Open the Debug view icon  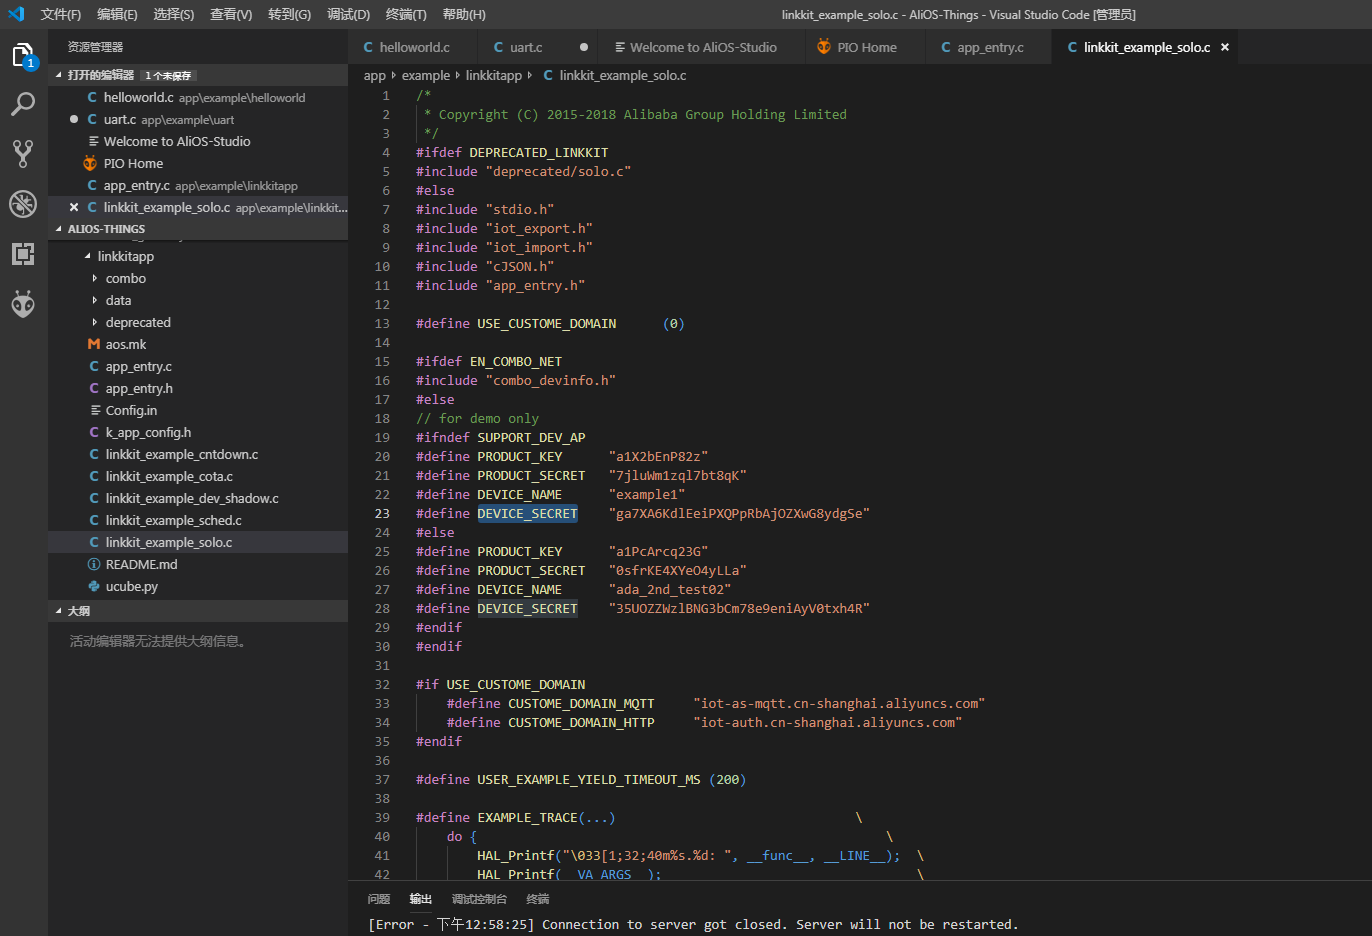pyautogui.click(x=23, y=204)
